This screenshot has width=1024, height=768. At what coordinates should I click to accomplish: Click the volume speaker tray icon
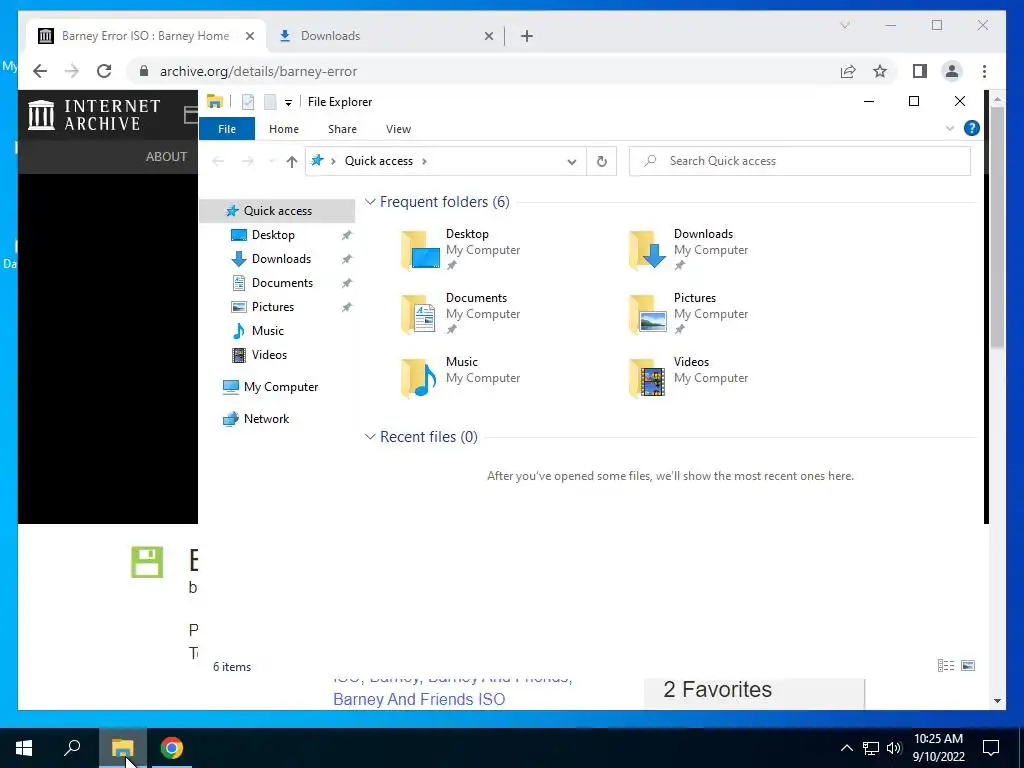coord(894,748)
